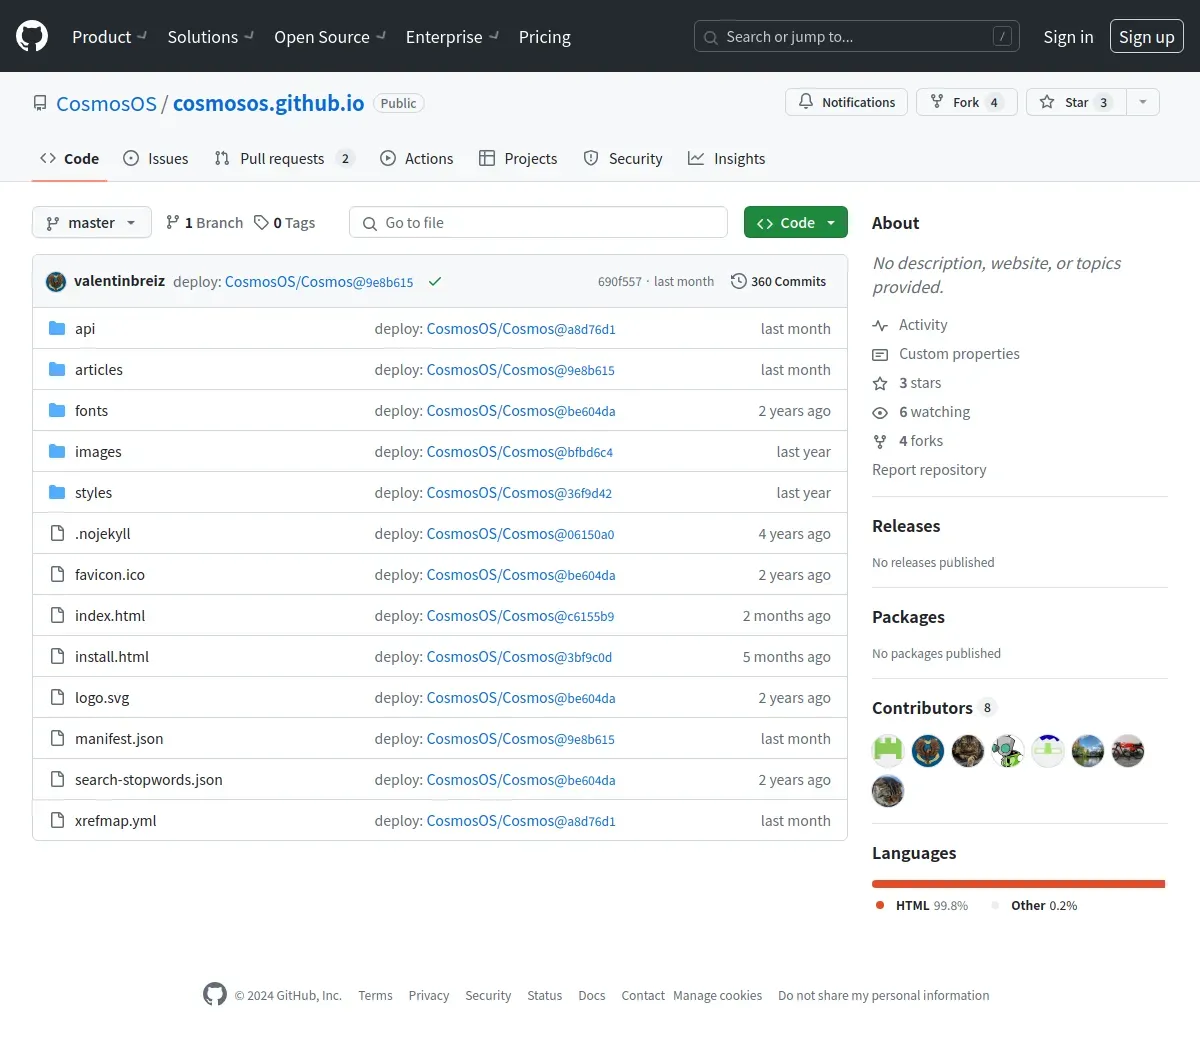Click the Search or jump to field

point(857,37)
